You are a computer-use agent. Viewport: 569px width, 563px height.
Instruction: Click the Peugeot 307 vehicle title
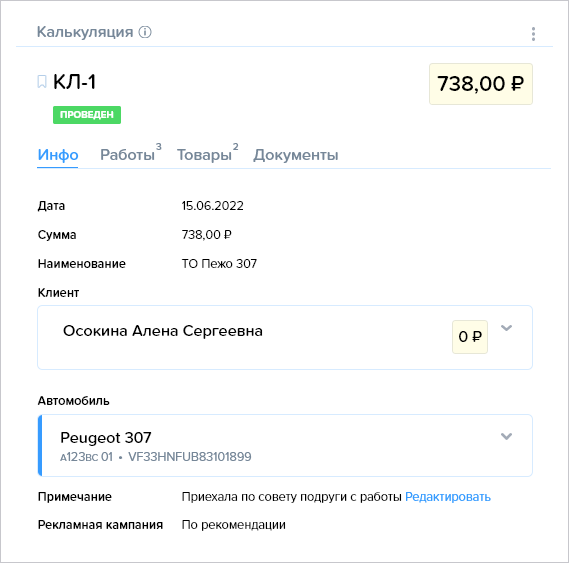pos(106,437)
